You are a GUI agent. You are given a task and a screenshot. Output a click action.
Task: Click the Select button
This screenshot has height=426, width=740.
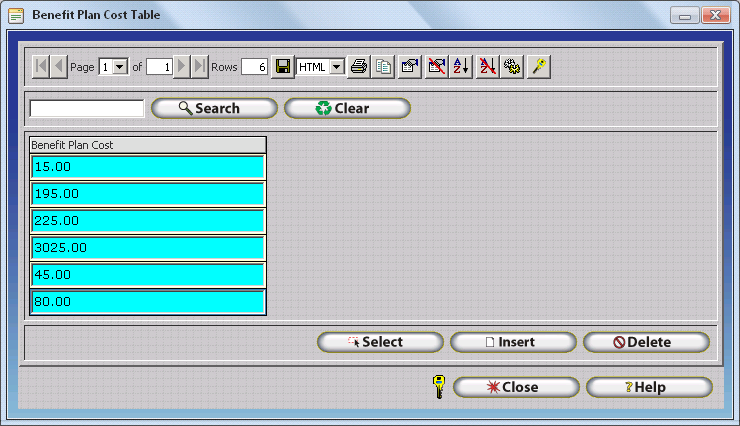coord(380,342)
